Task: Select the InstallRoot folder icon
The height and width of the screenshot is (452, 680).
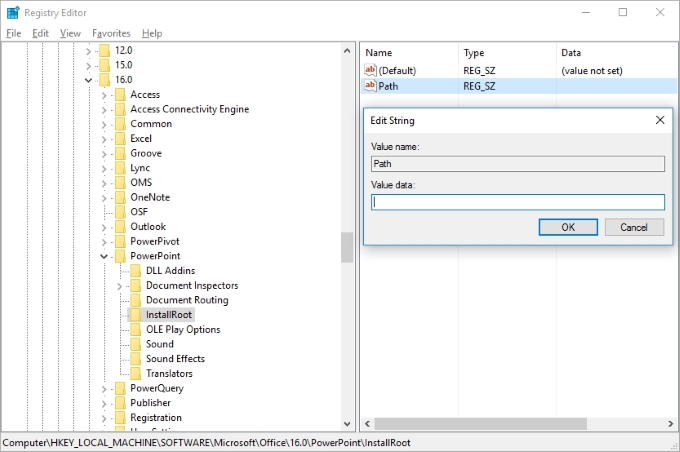Action: pyautogui.click(x=135, y=314)
